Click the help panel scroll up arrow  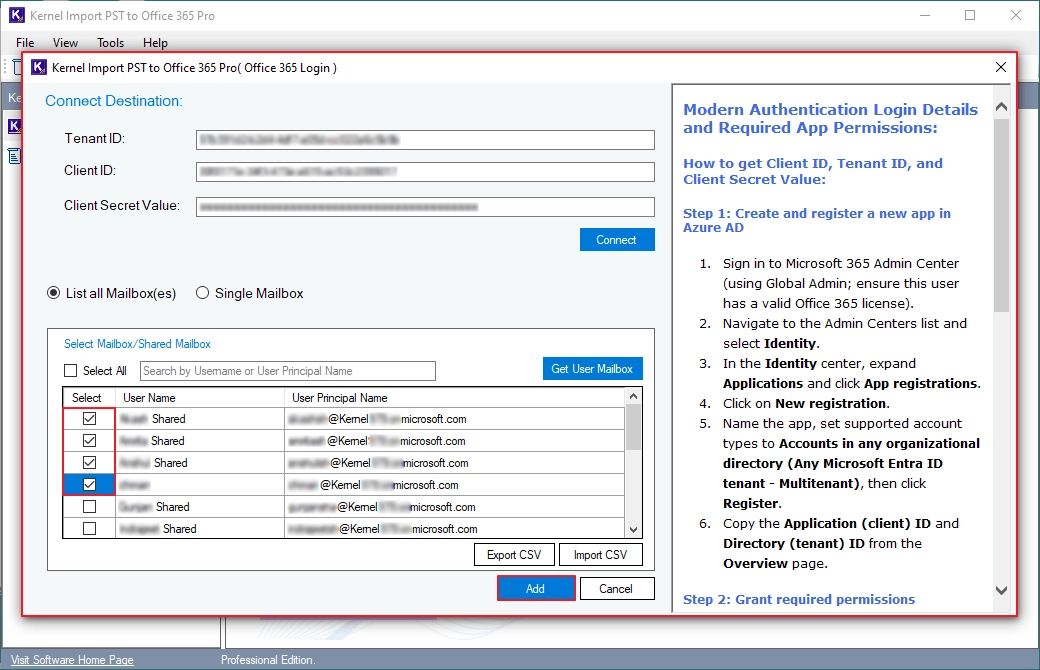pos(1002,106)
